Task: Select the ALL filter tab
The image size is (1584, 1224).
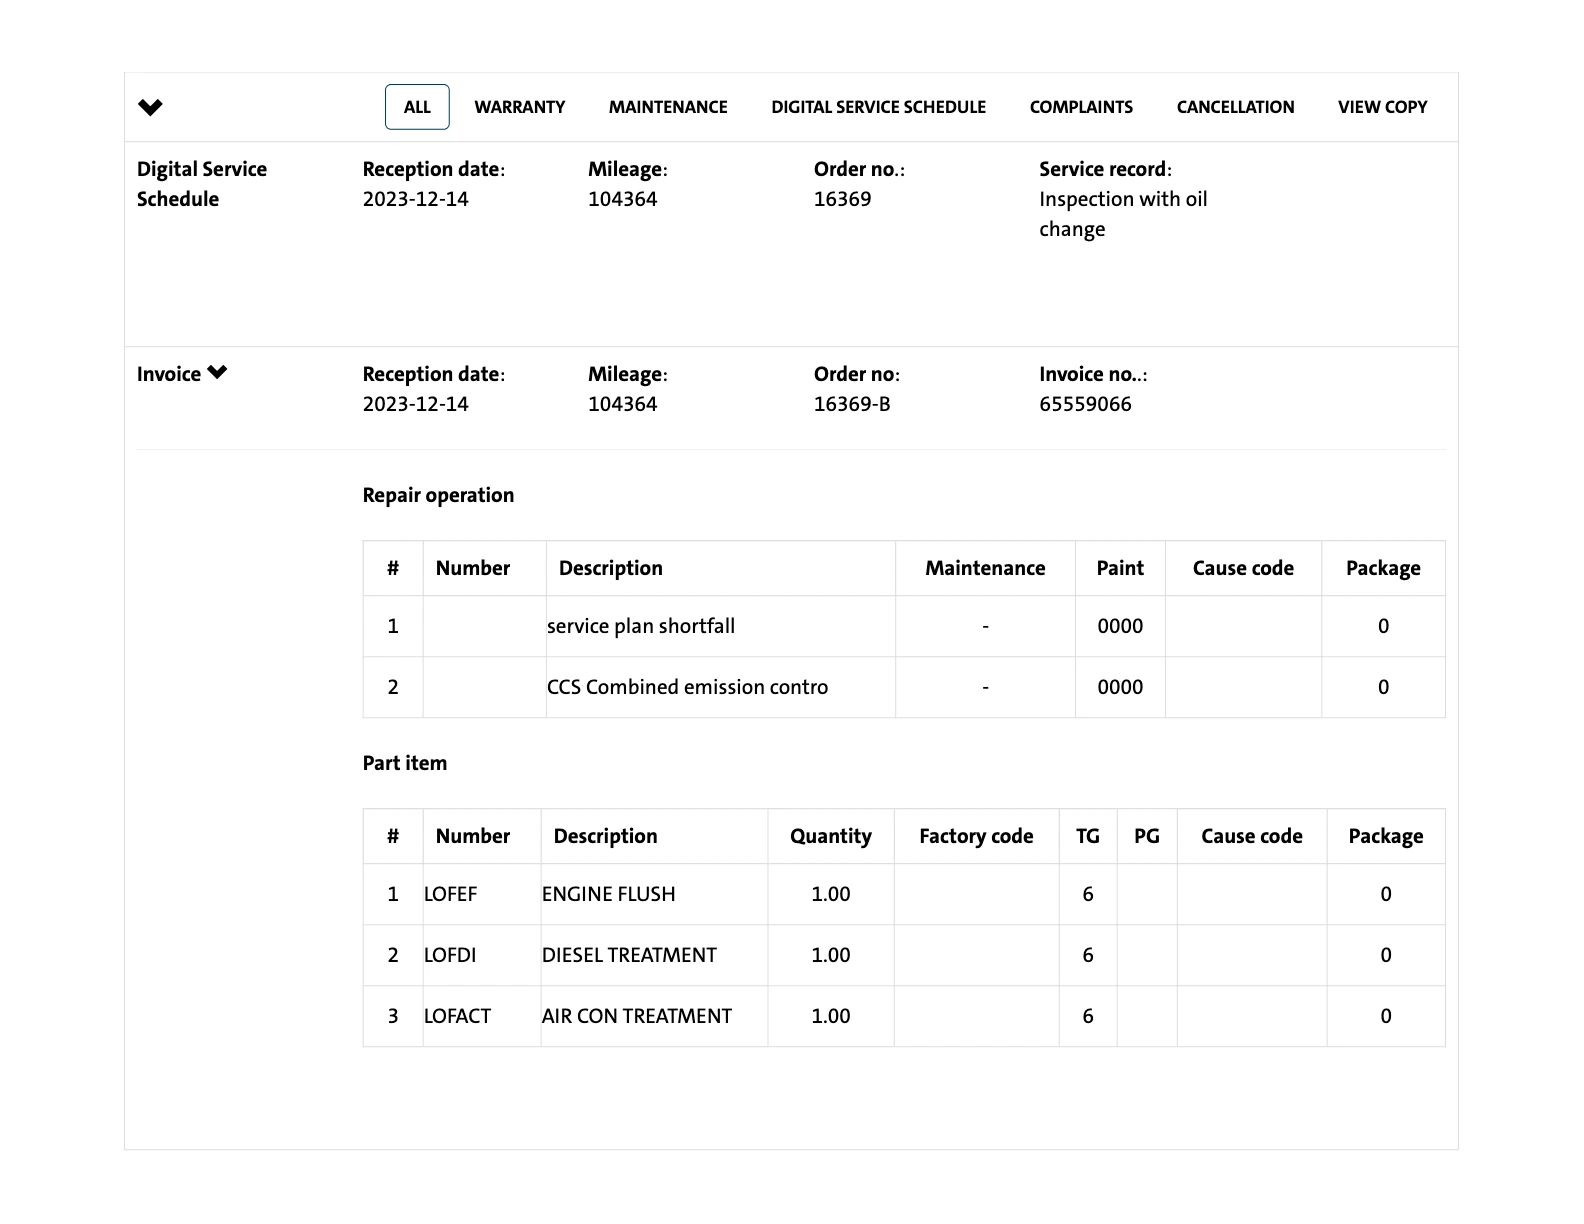Action: [417, 107]
